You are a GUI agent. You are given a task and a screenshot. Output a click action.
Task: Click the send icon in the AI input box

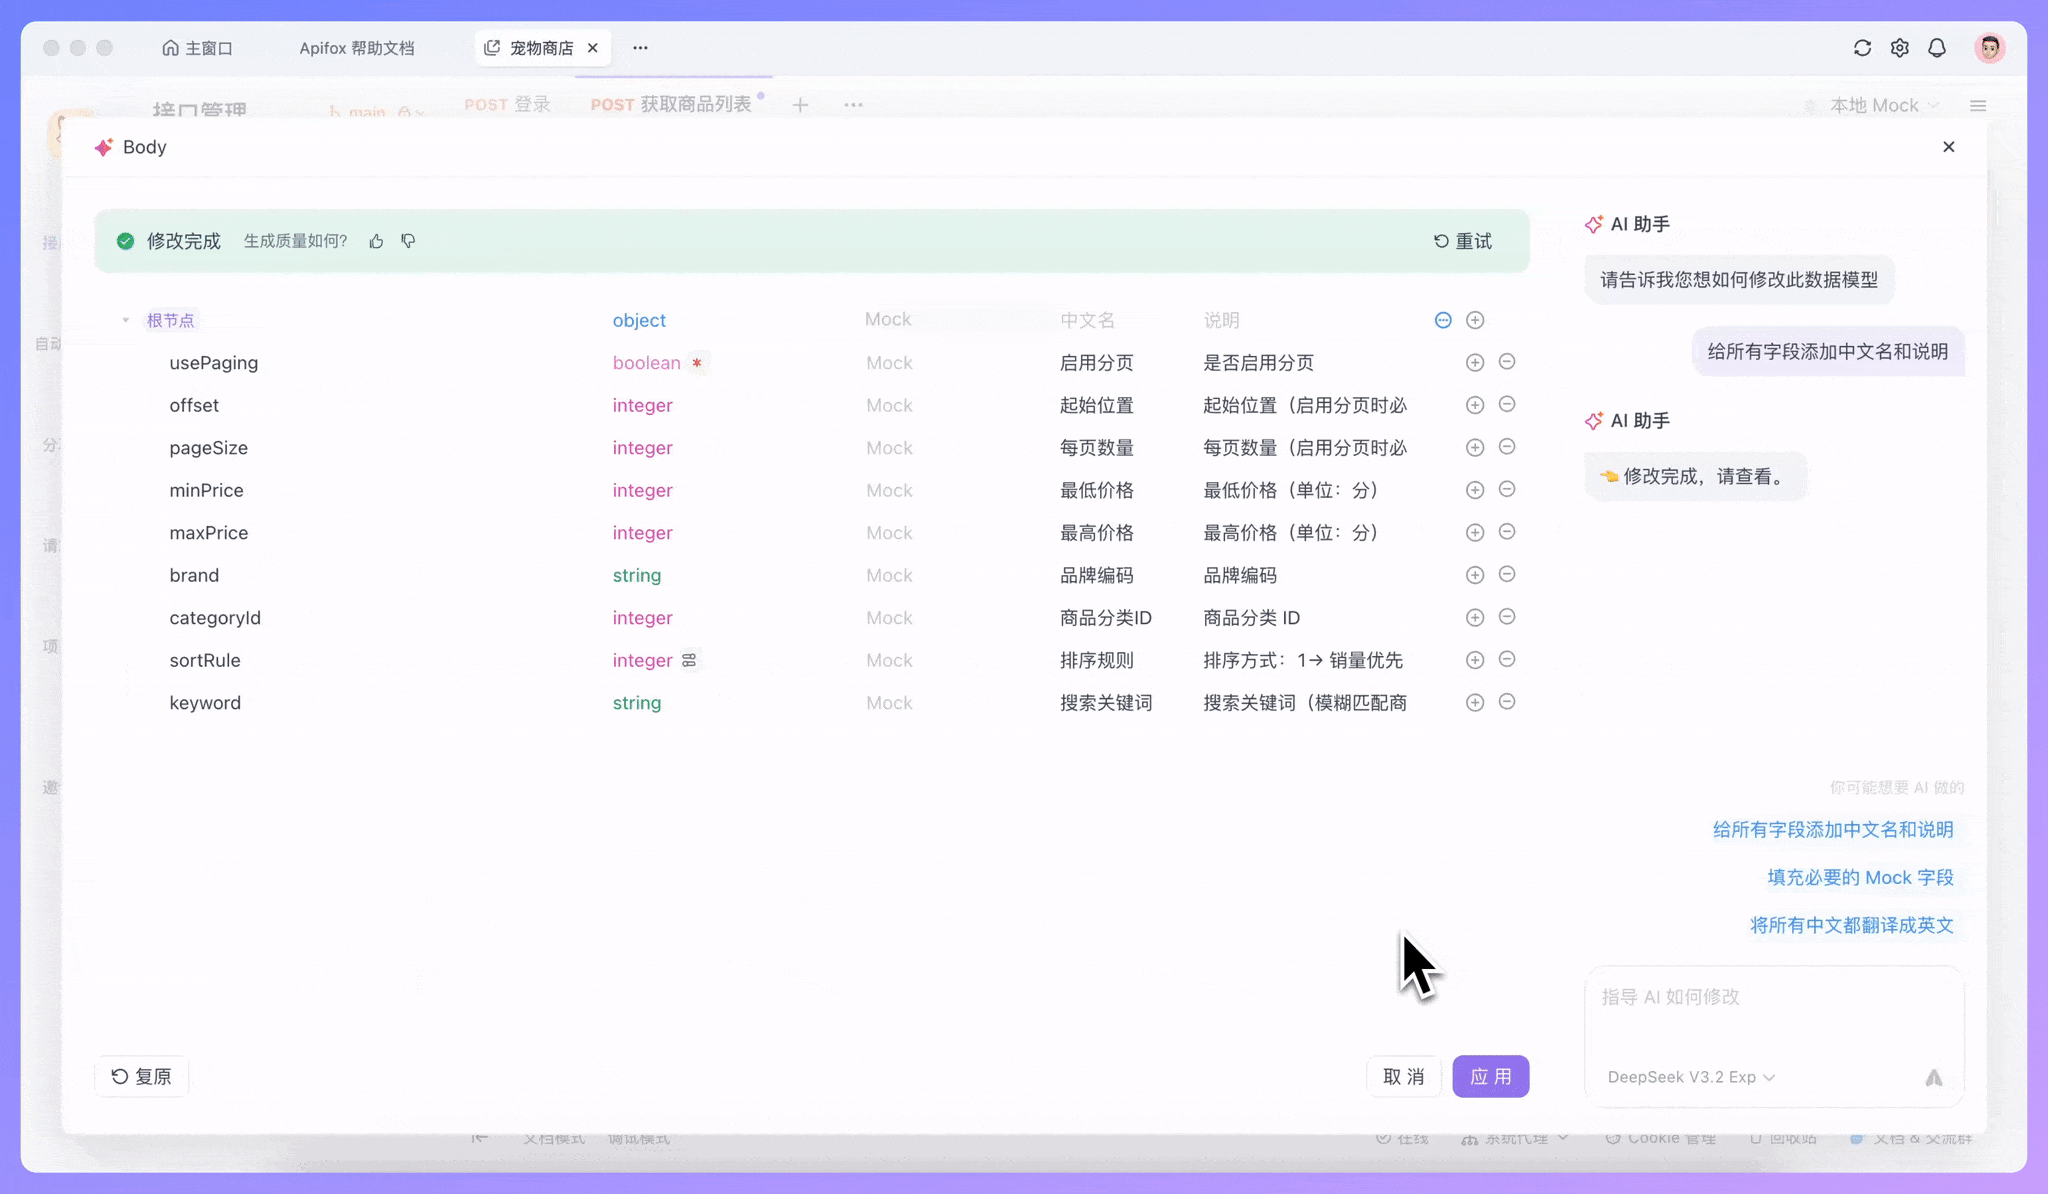click(1932, 1078)
